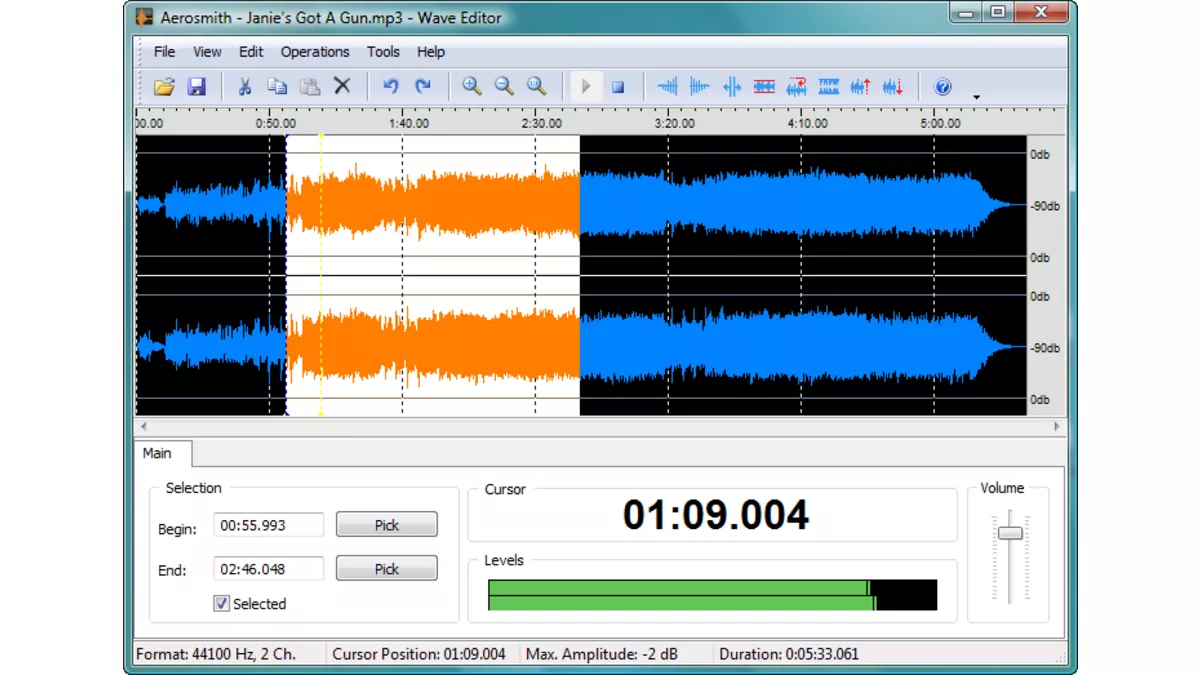
Task: Apply a Fade In to the selection
Action: click(667, 86)
